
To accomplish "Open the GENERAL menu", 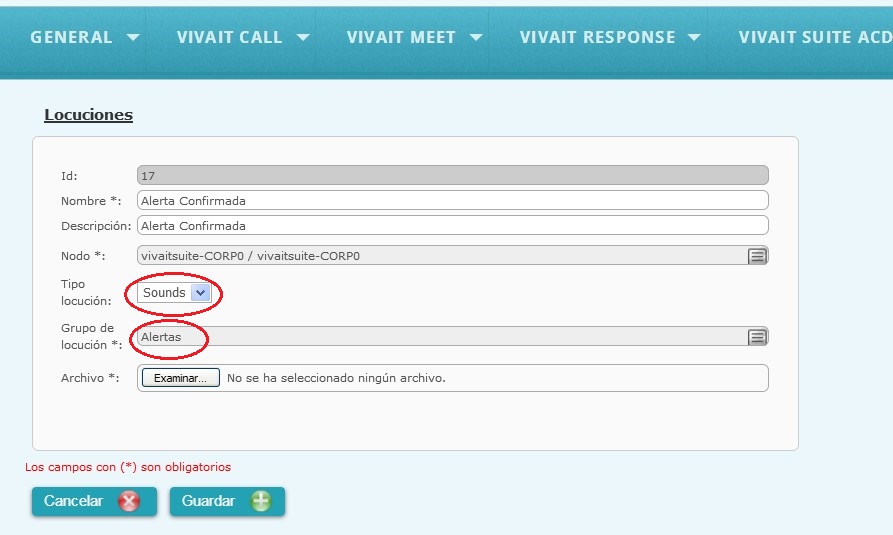I will [71, 38].
